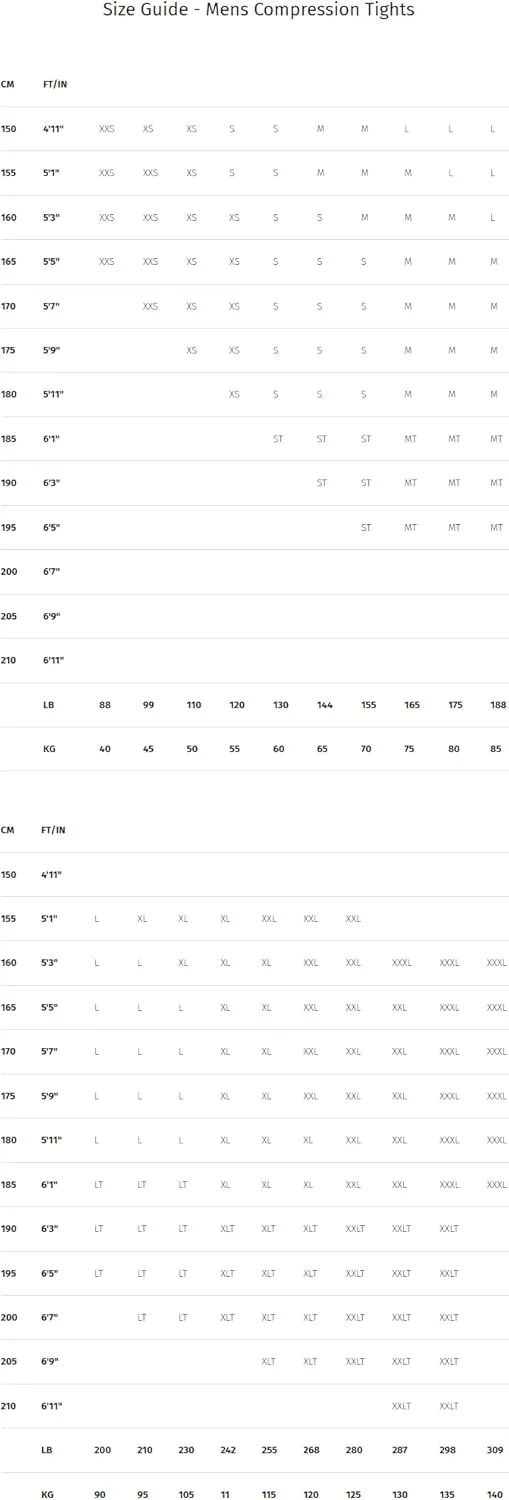Select the 309 LB weight value
This screenshot has height=1500, width=509.
coord(496,1450)
